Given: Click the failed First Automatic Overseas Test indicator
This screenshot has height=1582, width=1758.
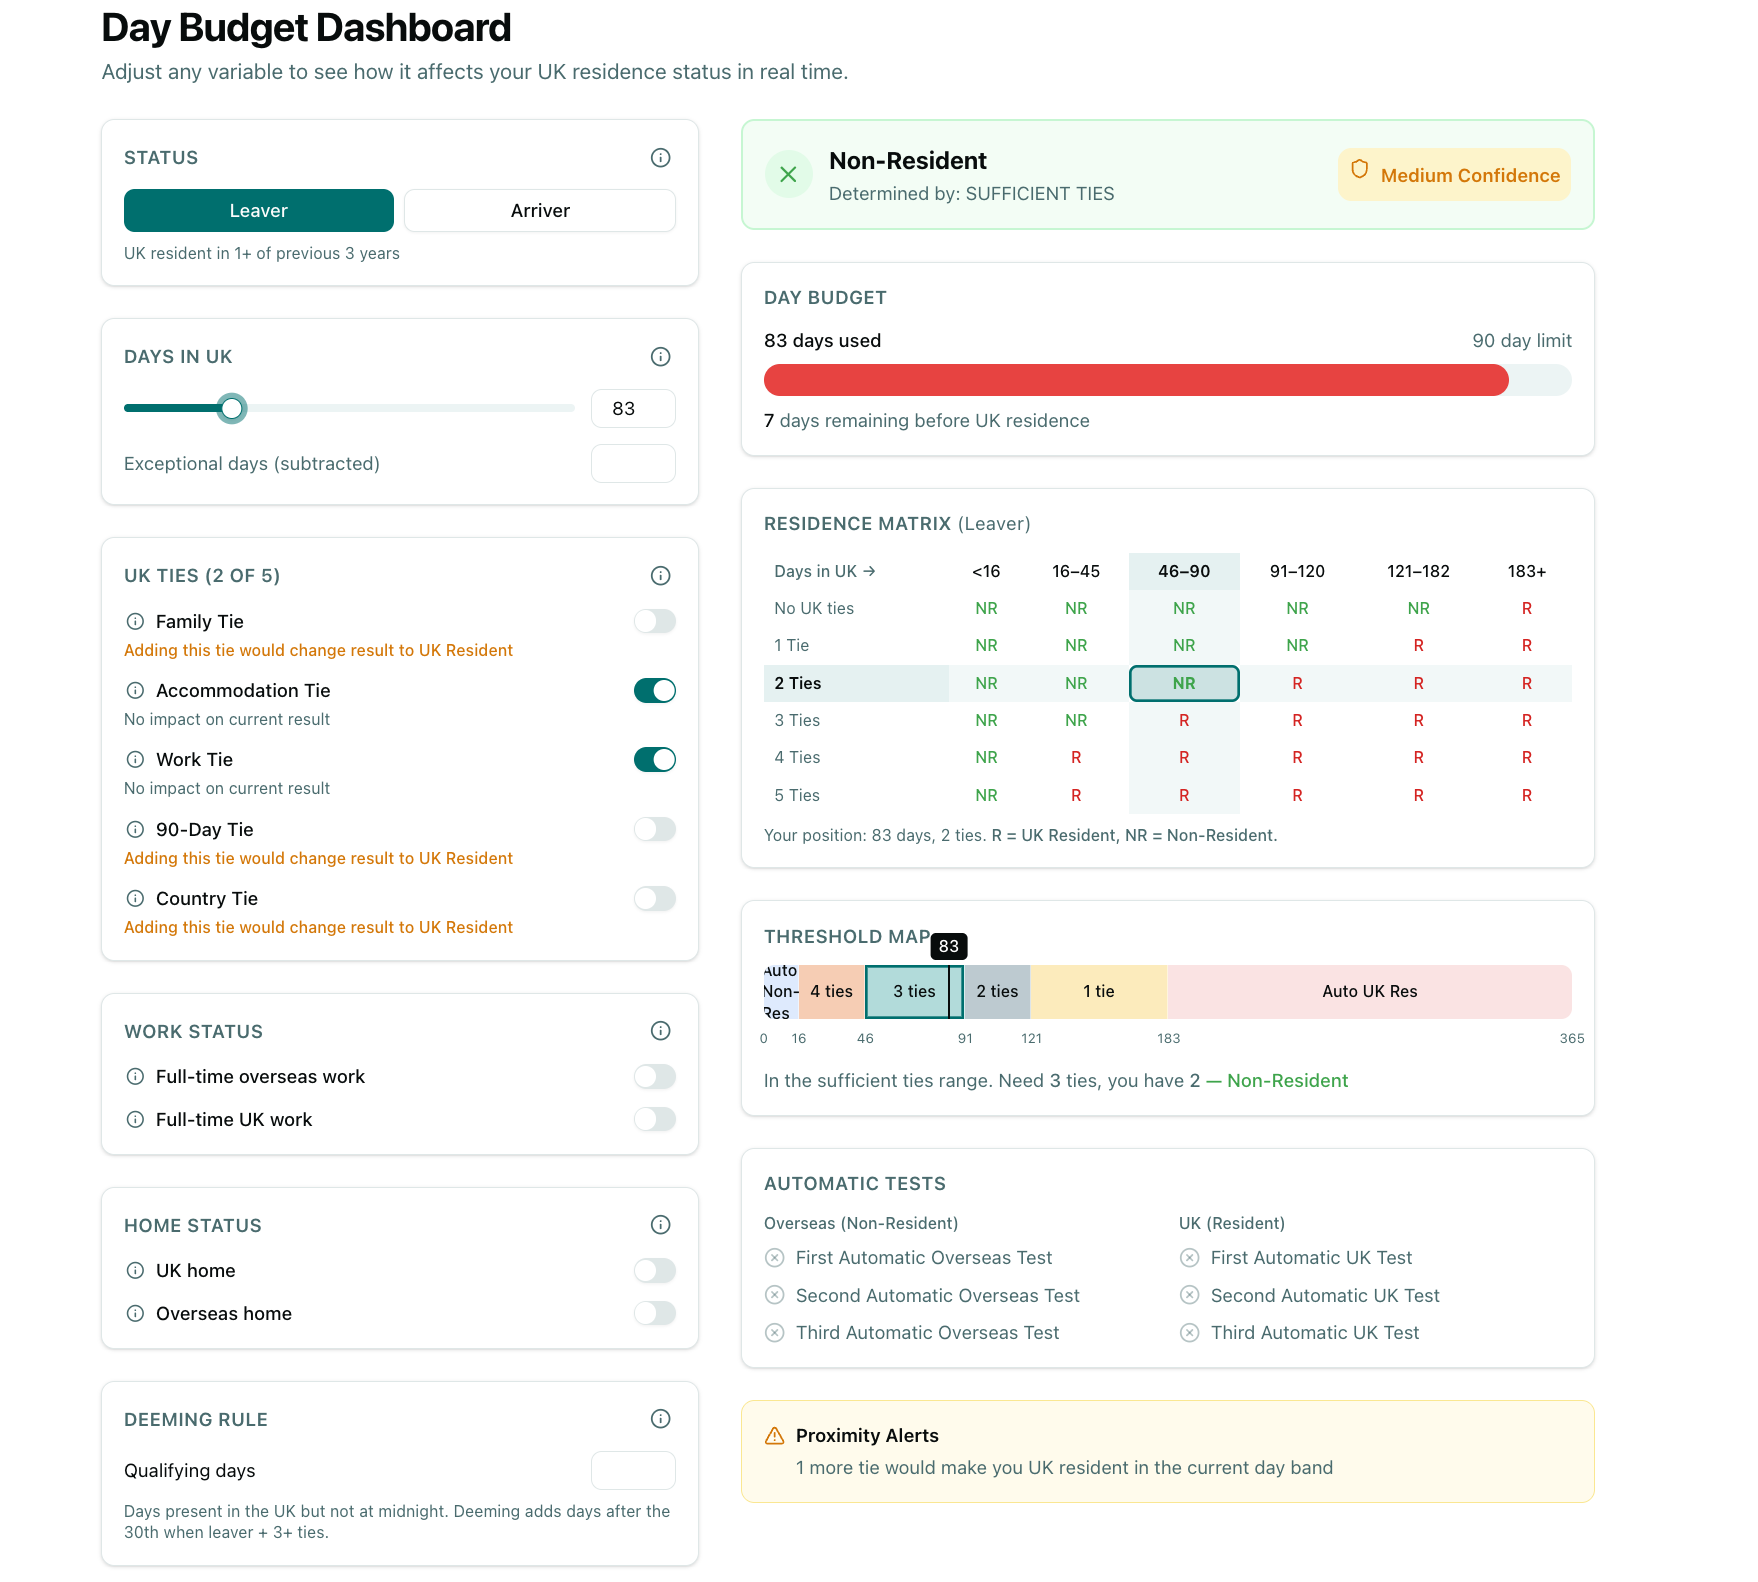Looking at the screenshot, I should (774, 1257).
